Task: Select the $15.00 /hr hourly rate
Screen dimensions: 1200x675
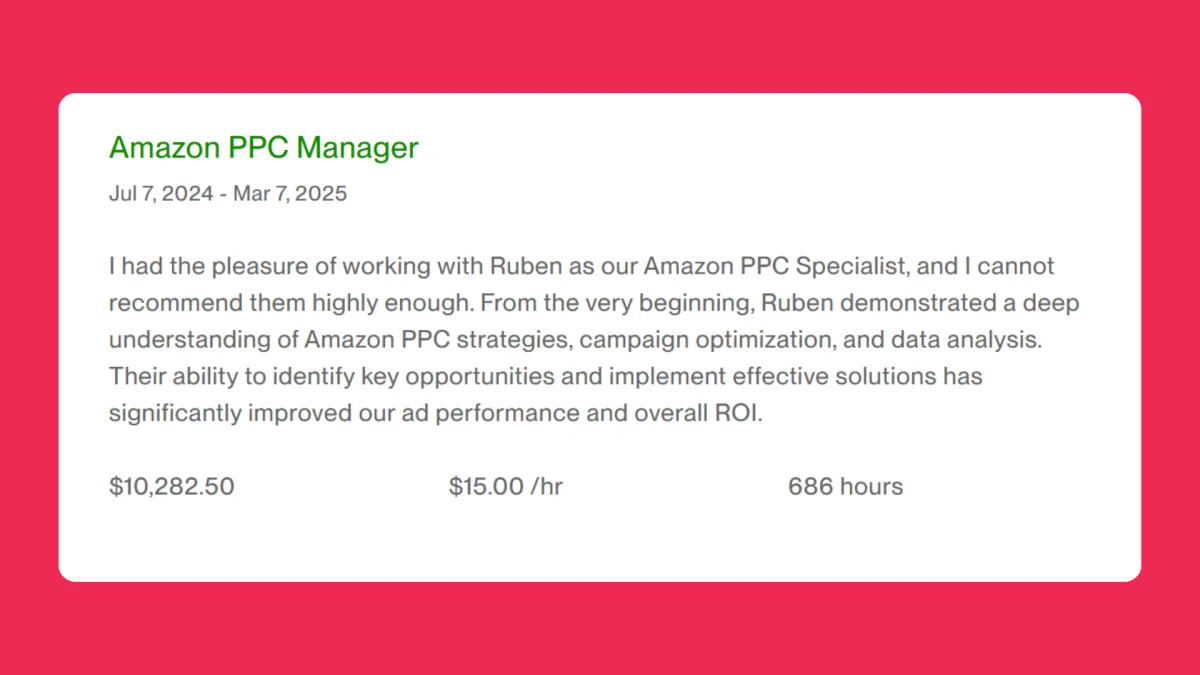Action: point(506,487)
